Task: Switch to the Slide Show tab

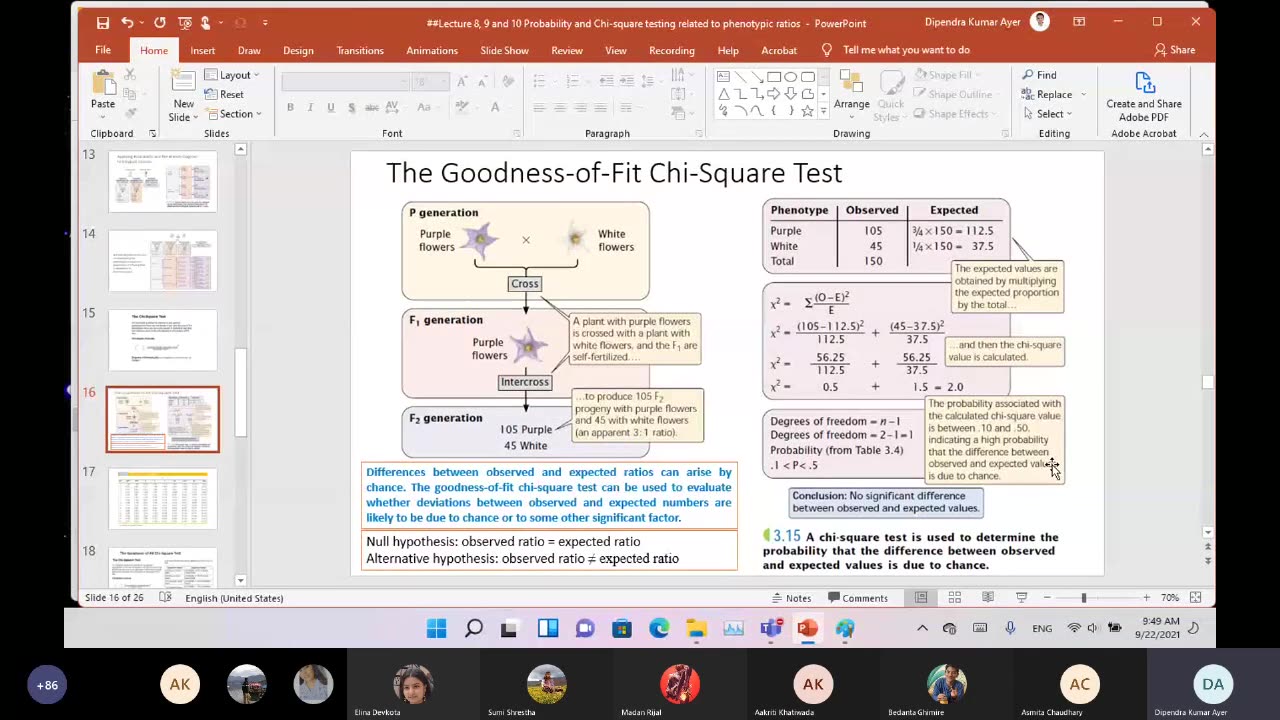Action: click(504, 50)
